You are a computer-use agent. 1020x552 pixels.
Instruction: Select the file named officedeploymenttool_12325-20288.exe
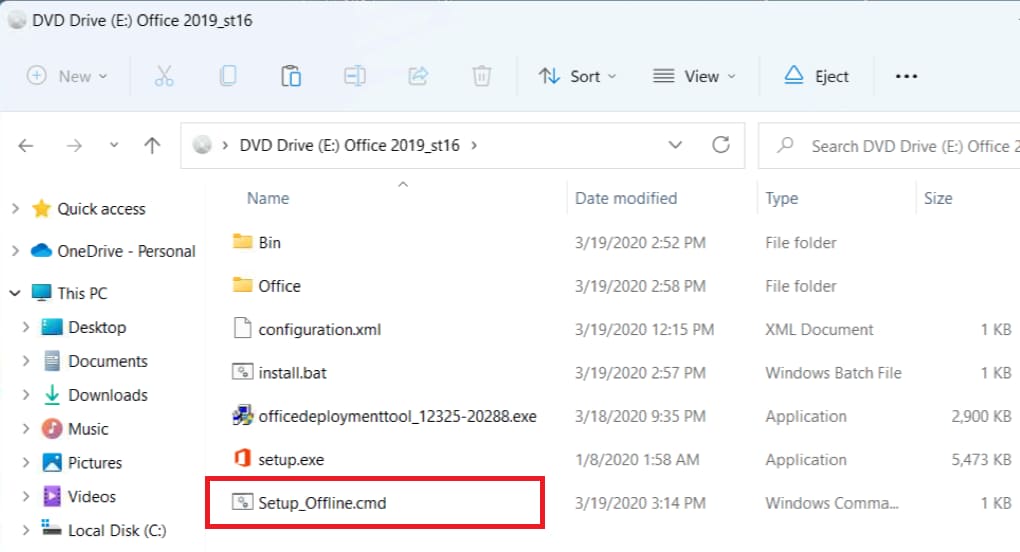pyautogui.click(x=397, y=416)
